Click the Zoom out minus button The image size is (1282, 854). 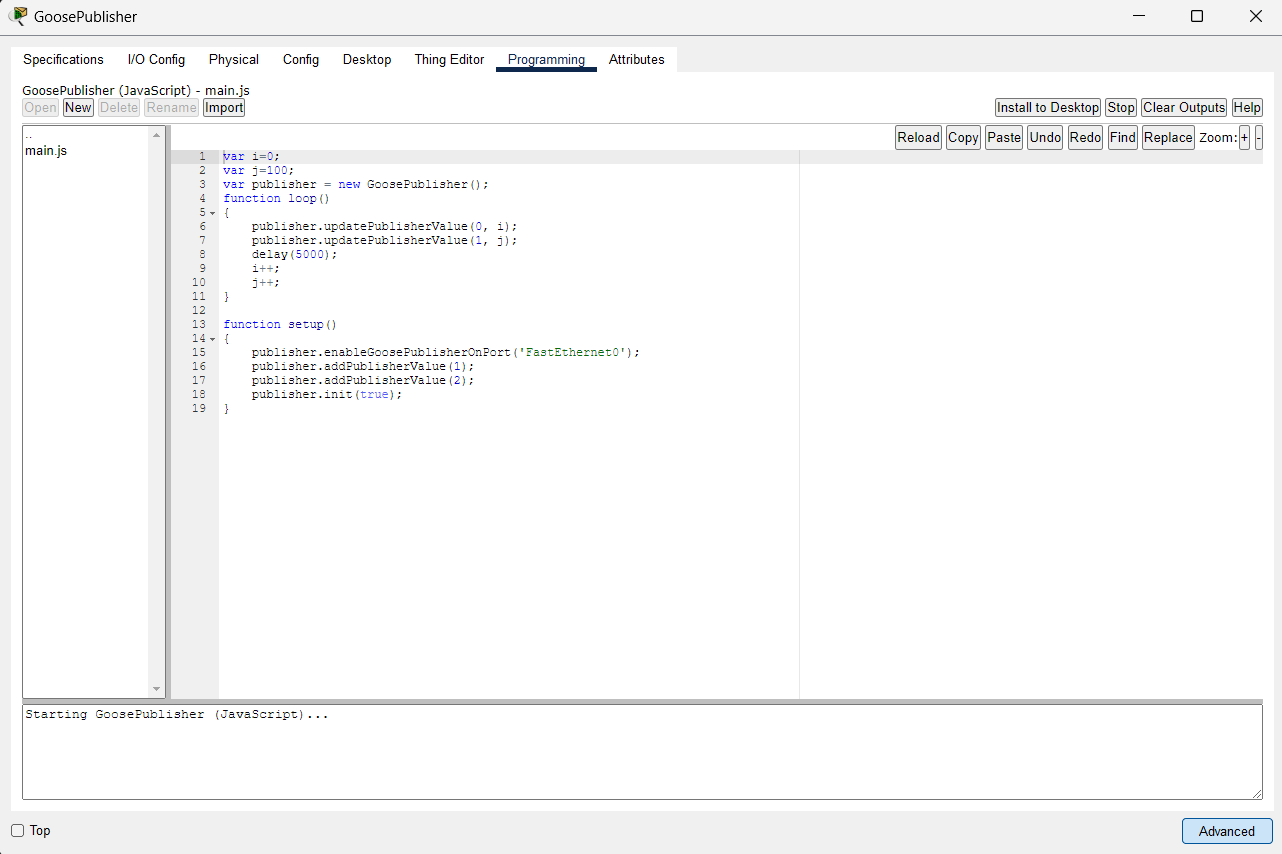[1258, 138]
